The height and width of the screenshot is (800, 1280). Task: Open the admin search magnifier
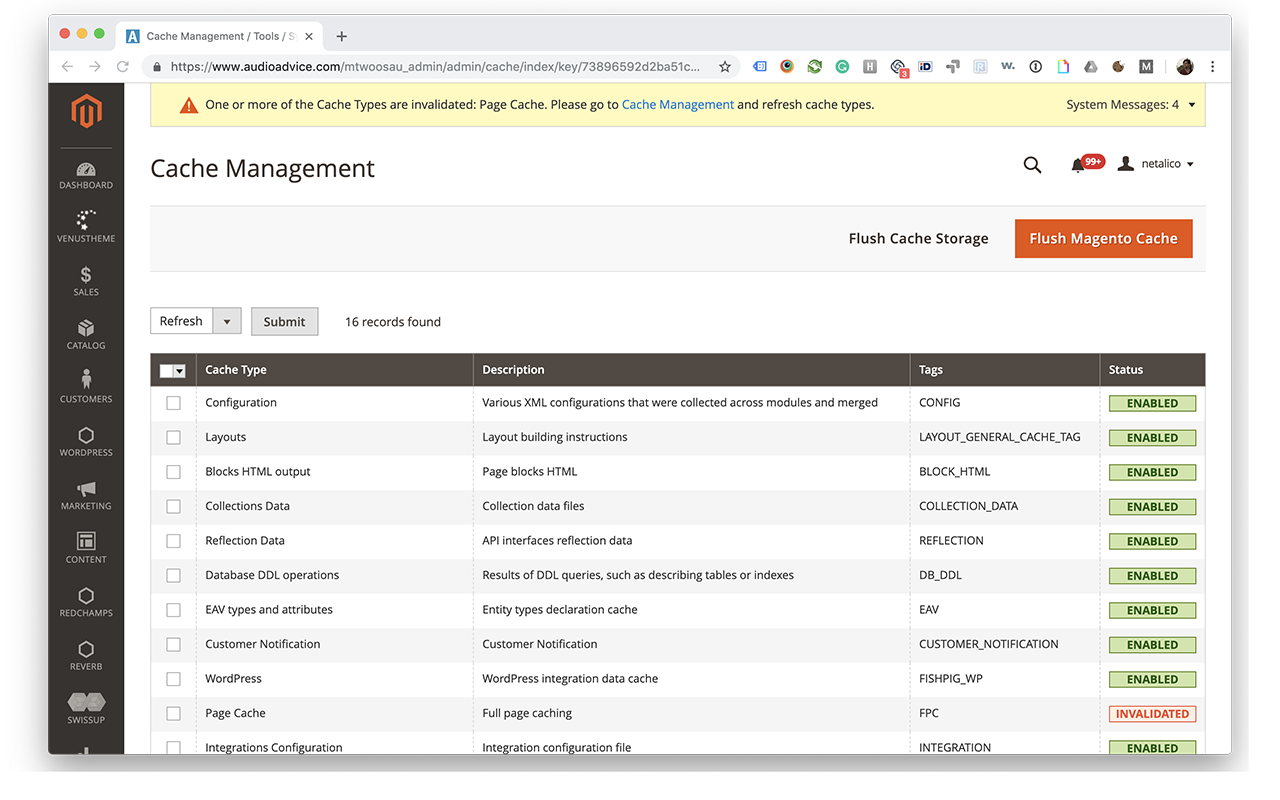pyautogui.click(x=1032, y=165)
